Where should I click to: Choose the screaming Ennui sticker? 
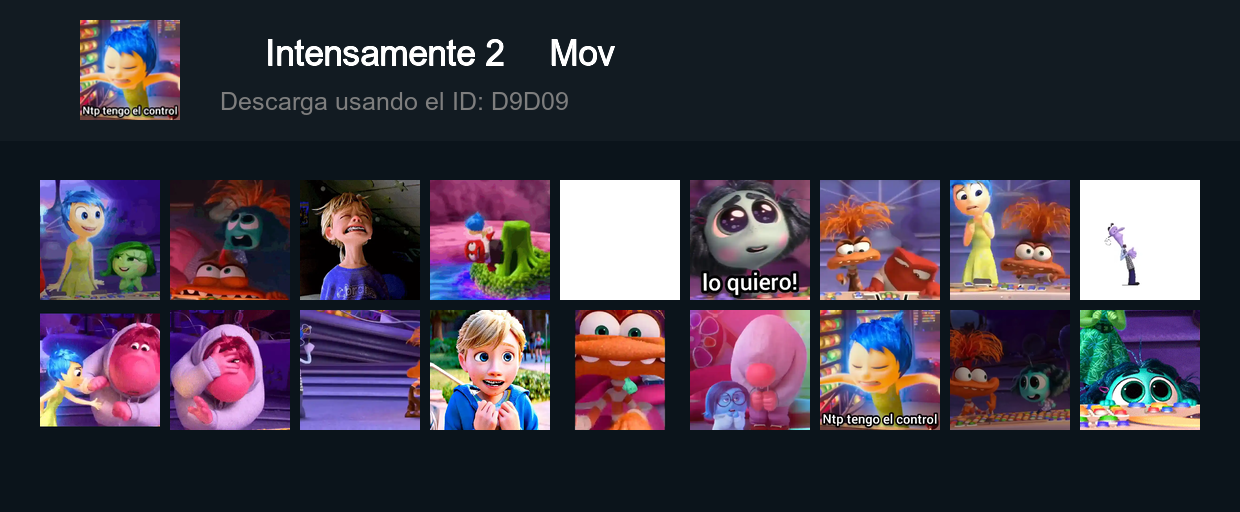(x=230, y=240)
